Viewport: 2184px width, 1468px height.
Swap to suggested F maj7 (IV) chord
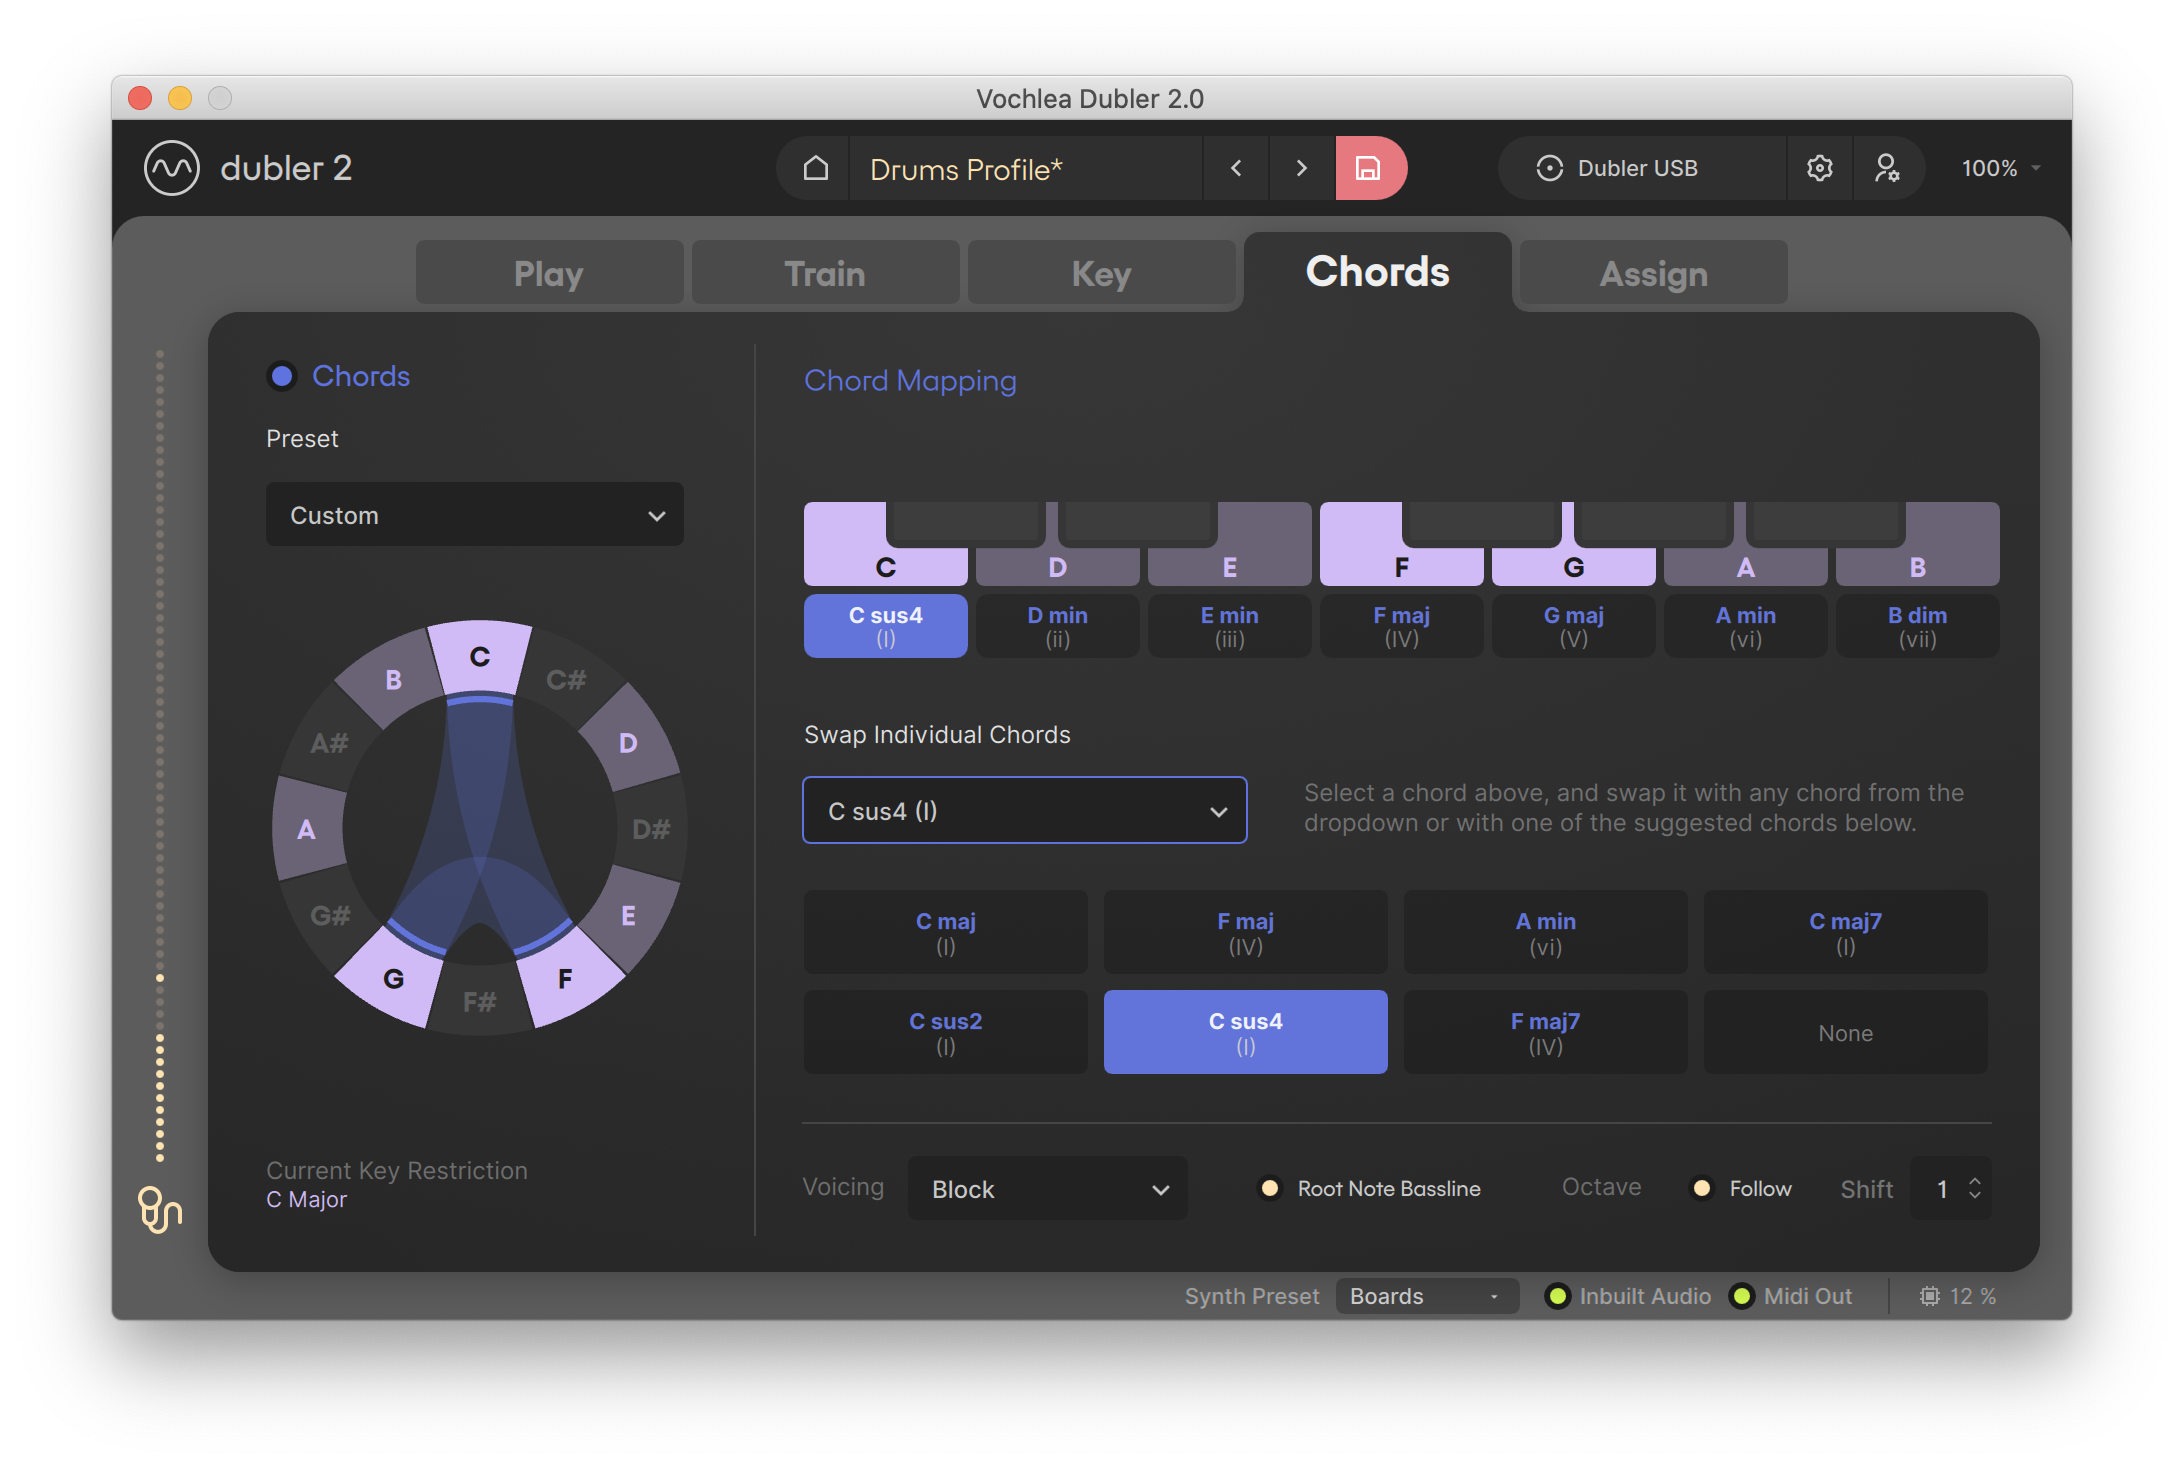1545,1032
